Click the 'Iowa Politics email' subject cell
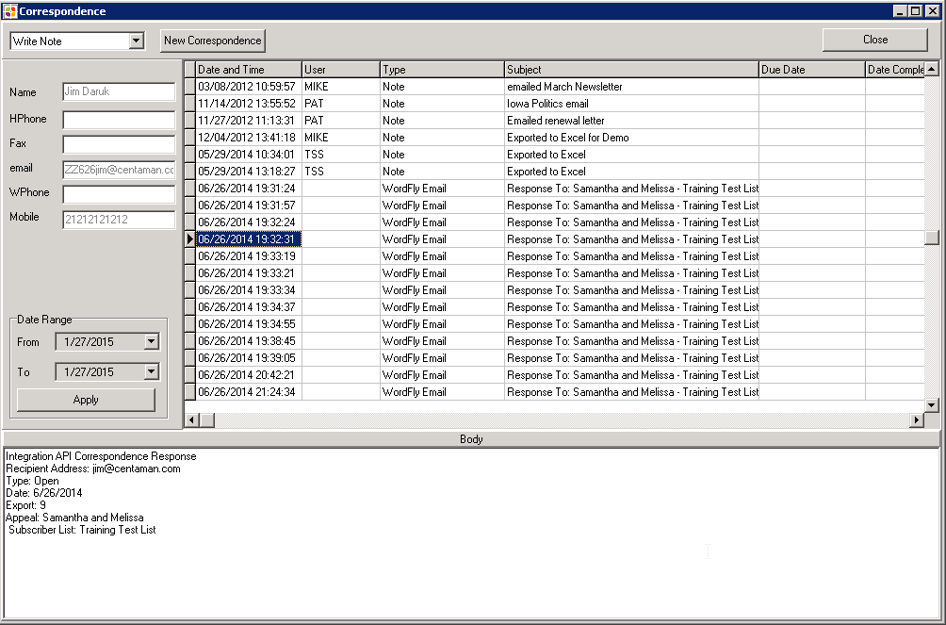 click(632, 104)
